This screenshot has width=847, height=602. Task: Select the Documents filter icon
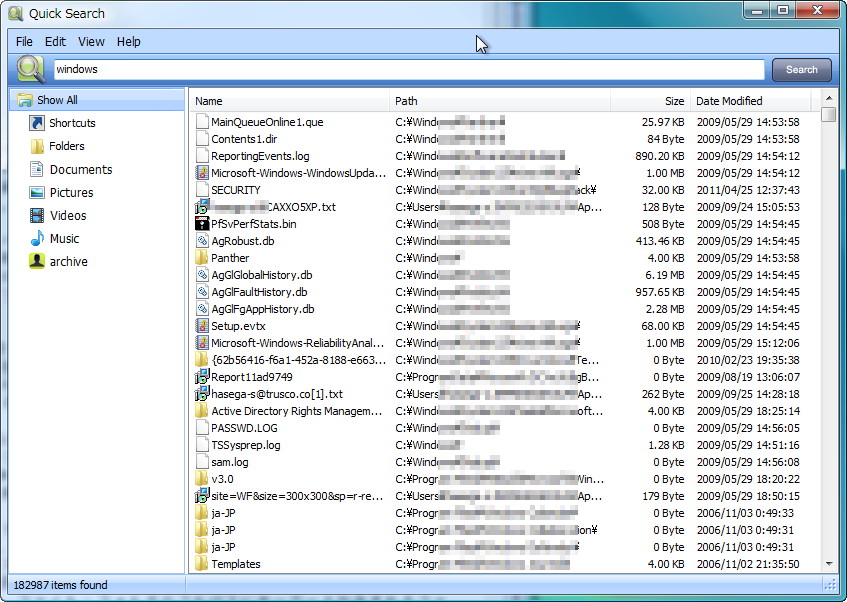pos(37,169)
